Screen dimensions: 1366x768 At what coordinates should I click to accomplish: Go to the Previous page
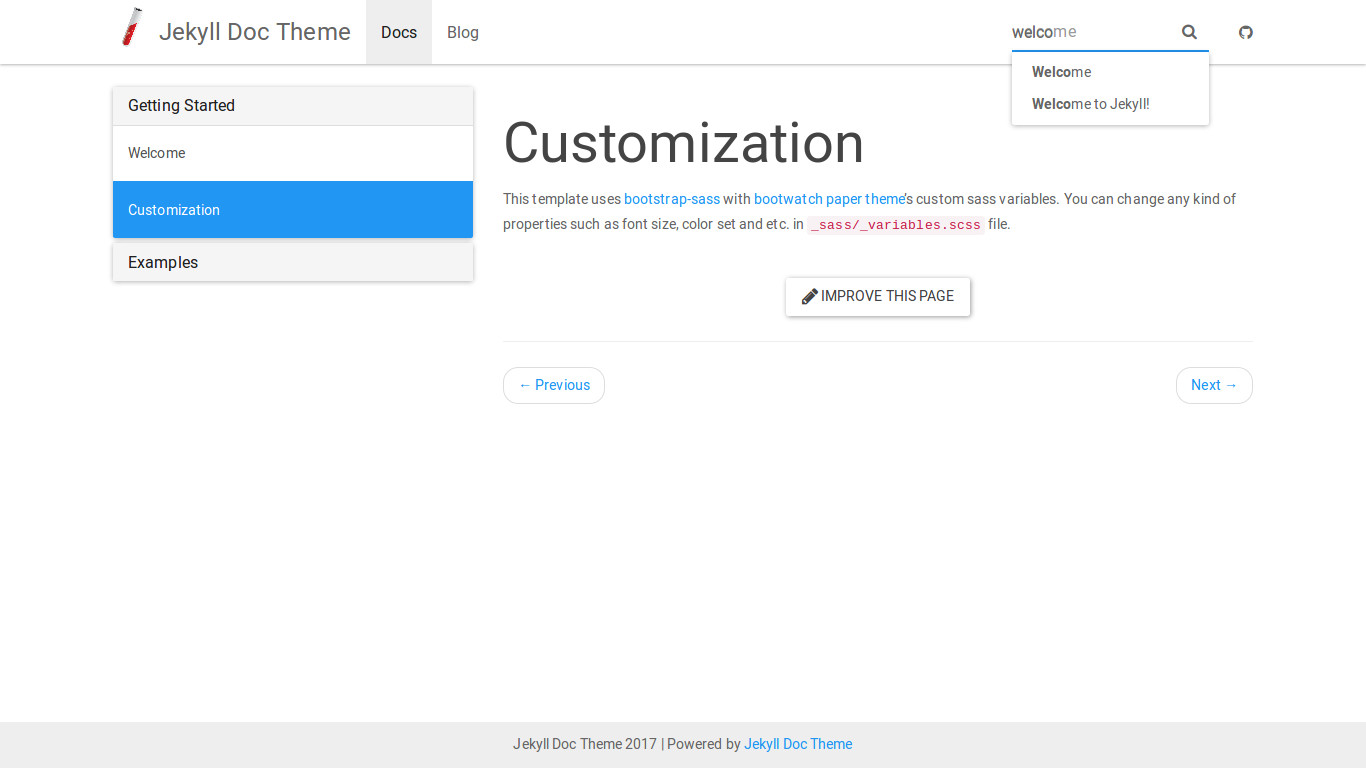coord(554,385)
